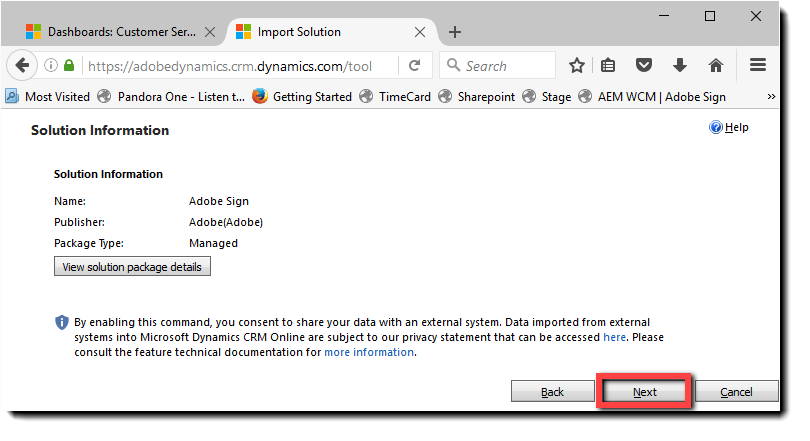The width and height of the screenshot is (810, 441).
Task: Click the Next button
Action: [x=644, y=391]
